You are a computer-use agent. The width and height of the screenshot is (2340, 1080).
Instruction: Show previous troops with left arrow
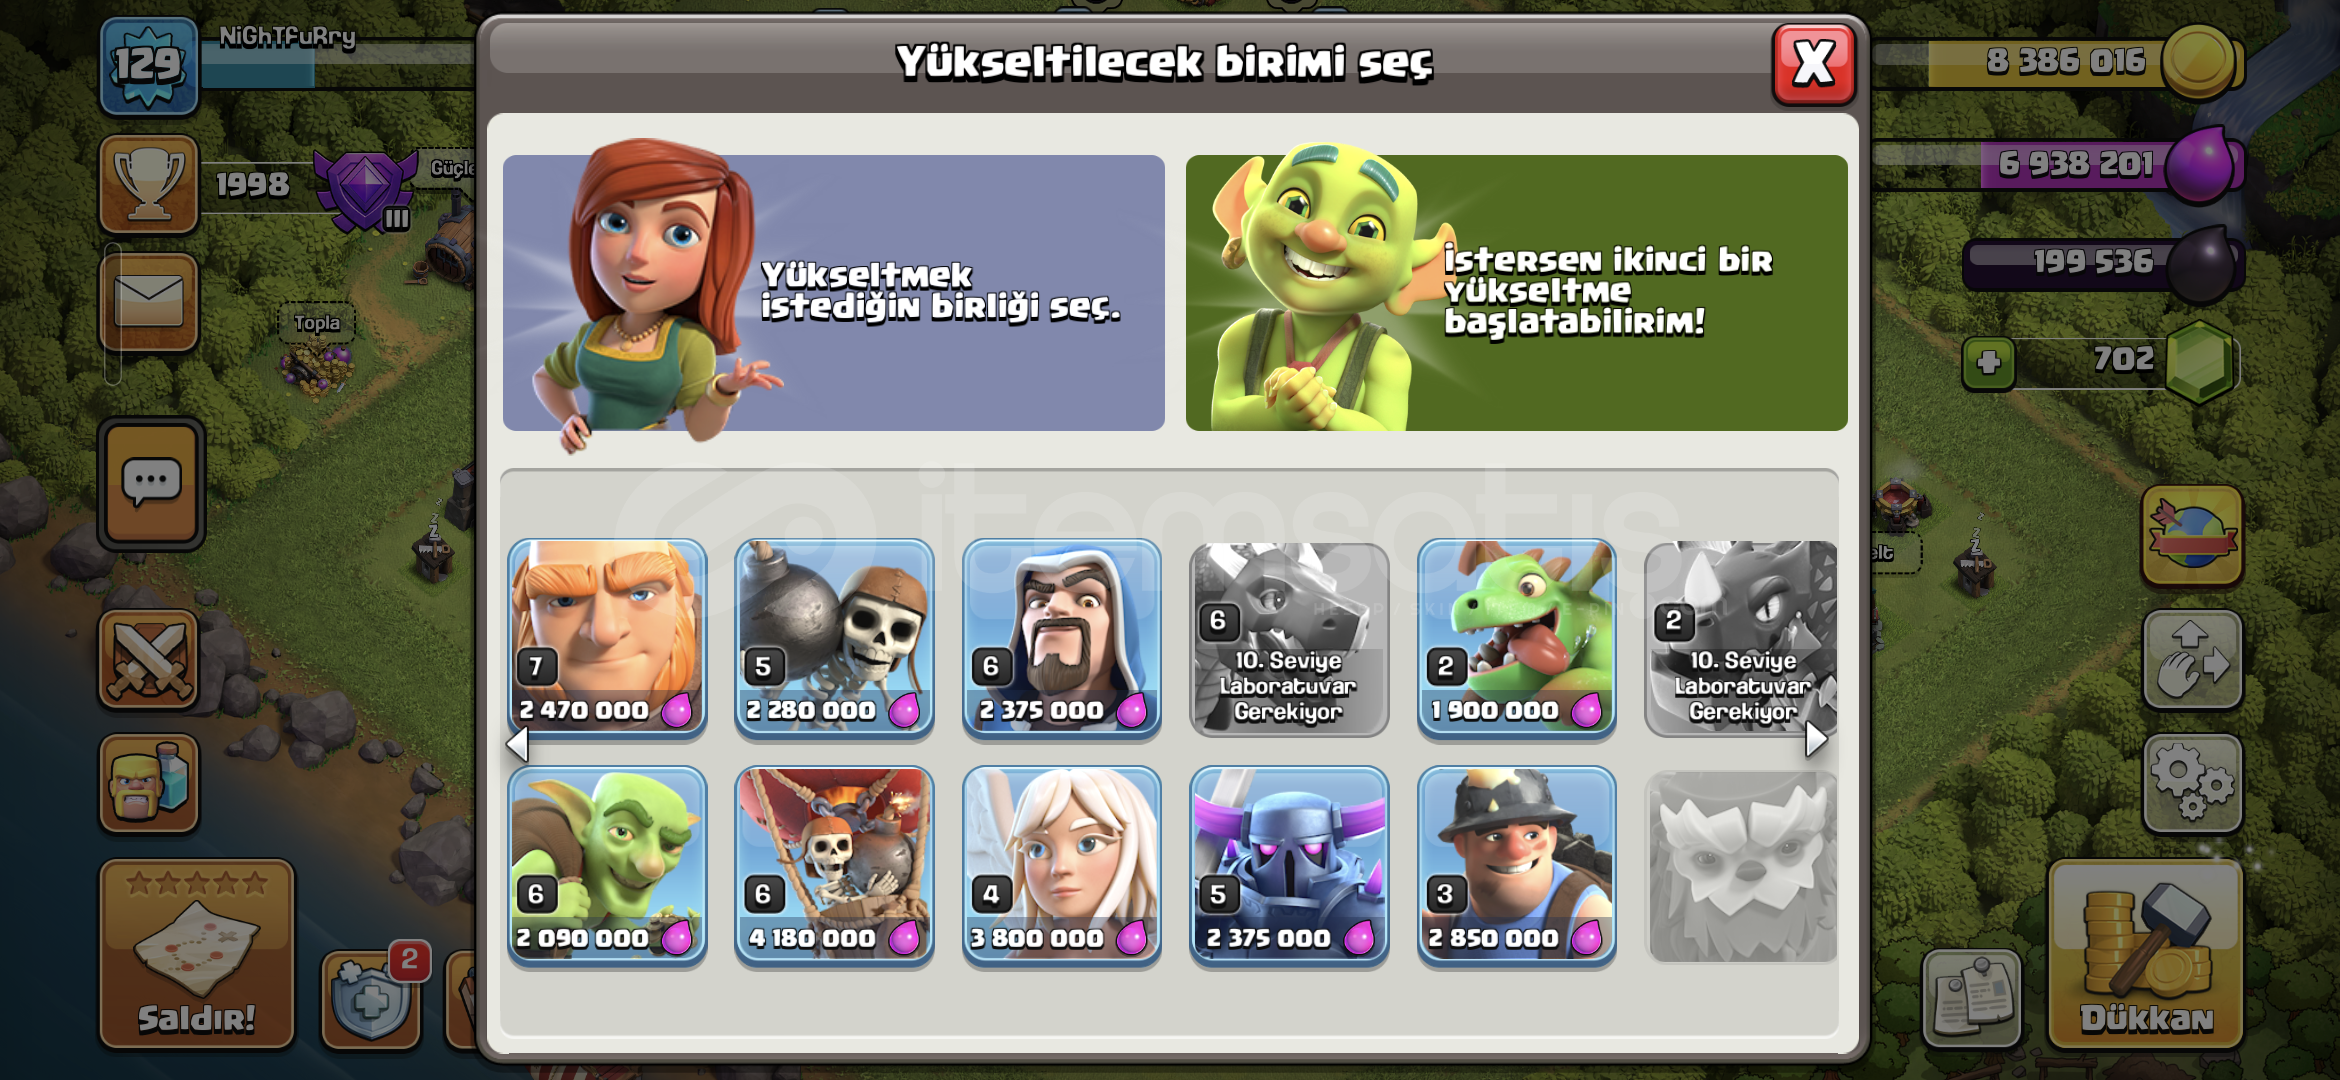pyautogui.click(x=518, y=744)
